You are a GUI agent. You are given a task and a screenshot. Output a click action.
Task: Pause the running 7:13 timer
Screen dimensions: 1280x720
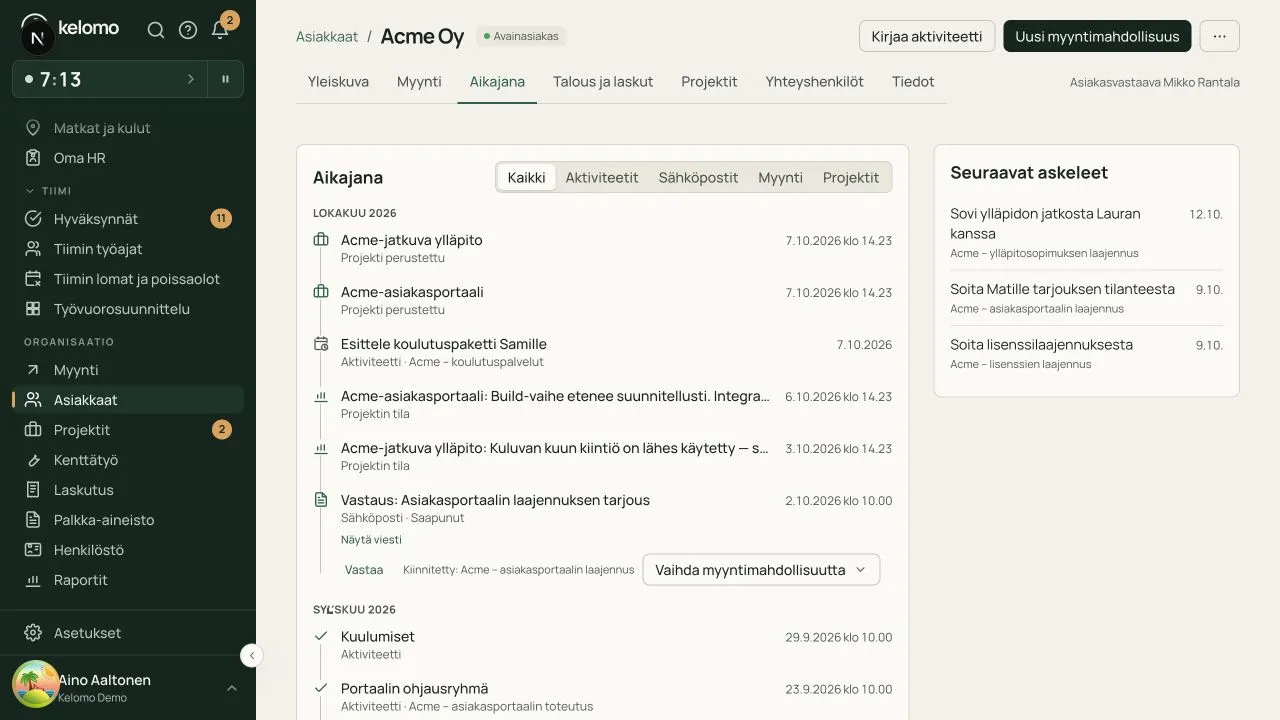[226, 79]
